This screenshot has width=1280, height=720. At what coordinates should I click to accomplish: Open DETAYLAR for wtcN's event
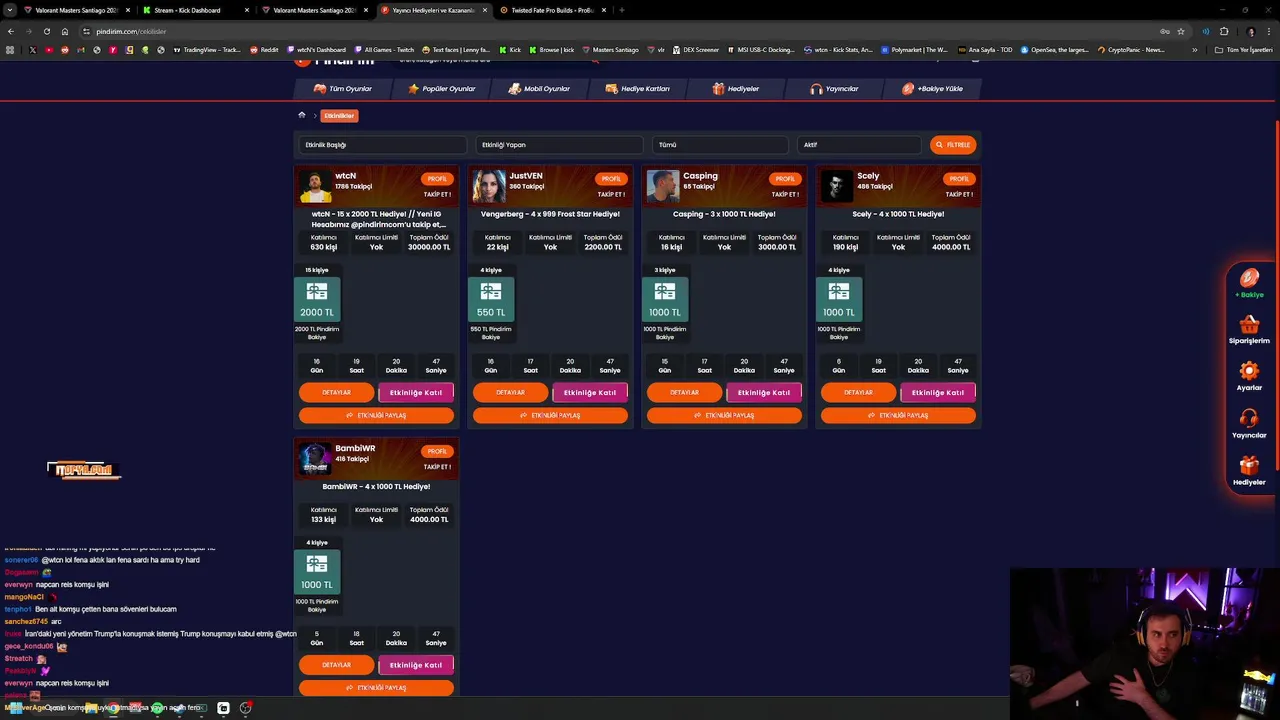point(337,393)
